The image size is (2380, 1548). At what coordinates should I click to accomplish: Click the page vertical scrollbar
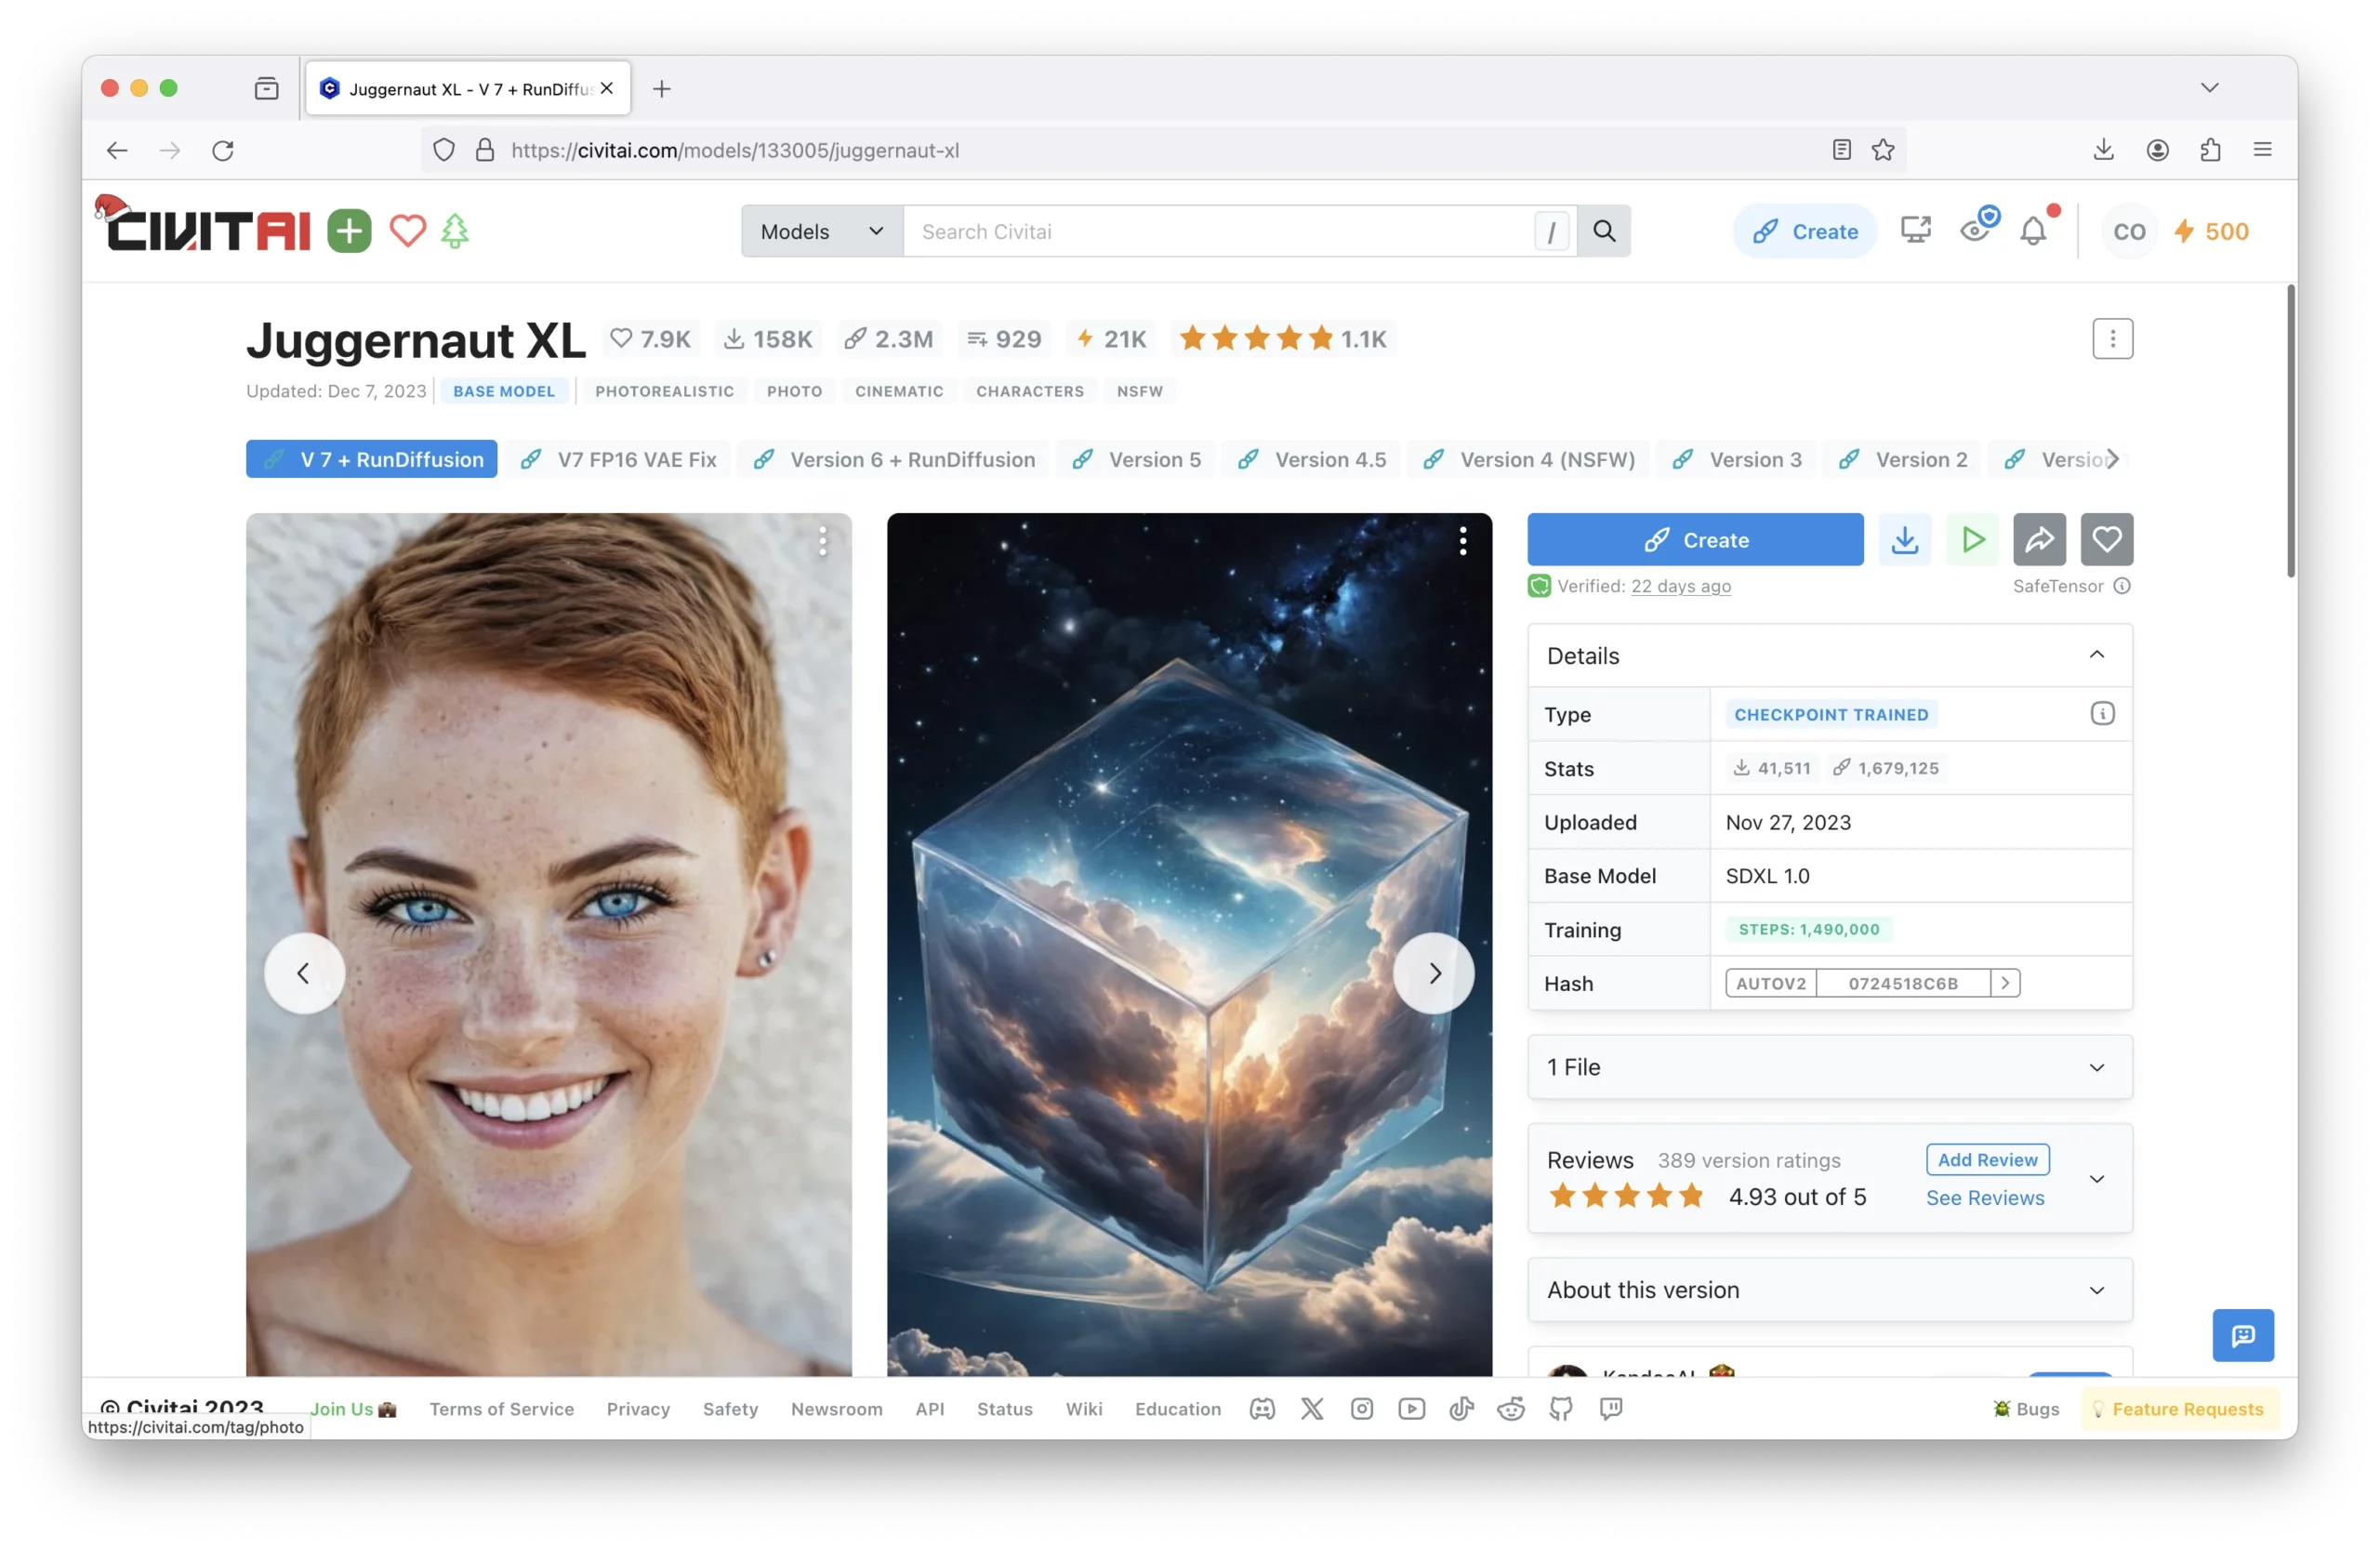(x=2290, y=431)
